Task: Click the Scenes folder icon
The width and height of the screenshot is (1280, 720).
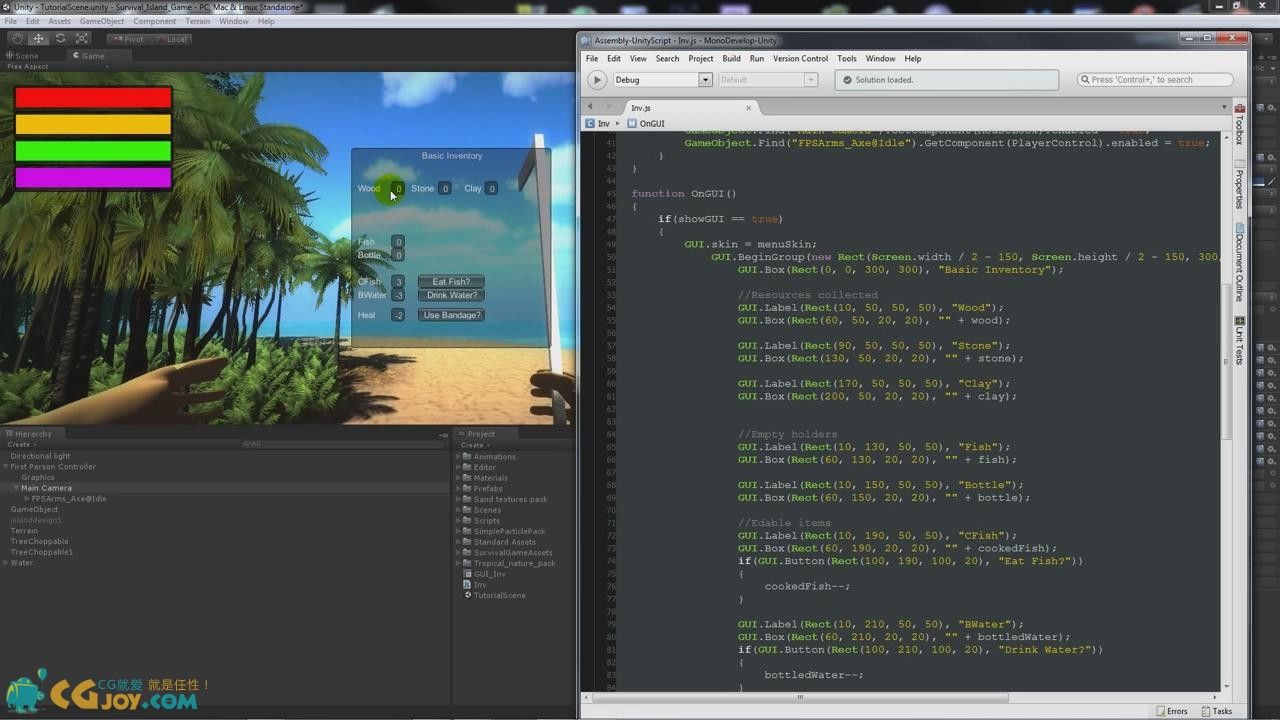Action: tap(467, 510)
